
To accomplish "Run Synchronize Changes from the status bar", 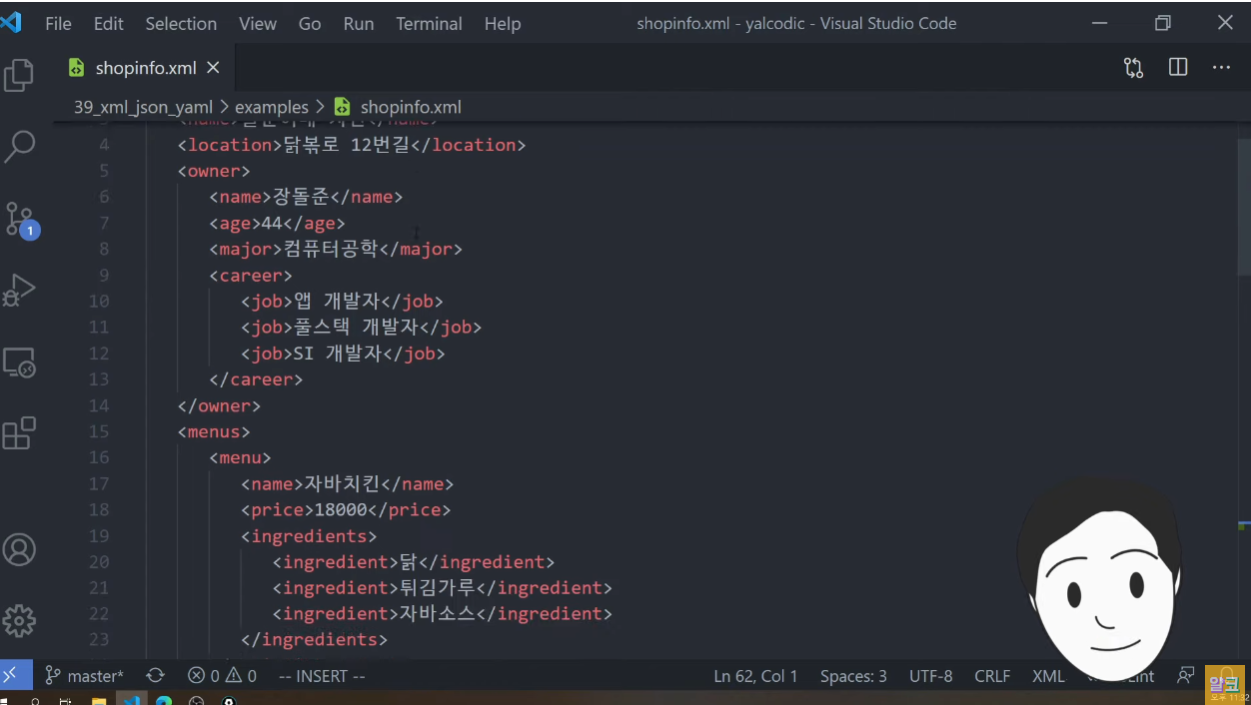I will click(x=155, y=675).
